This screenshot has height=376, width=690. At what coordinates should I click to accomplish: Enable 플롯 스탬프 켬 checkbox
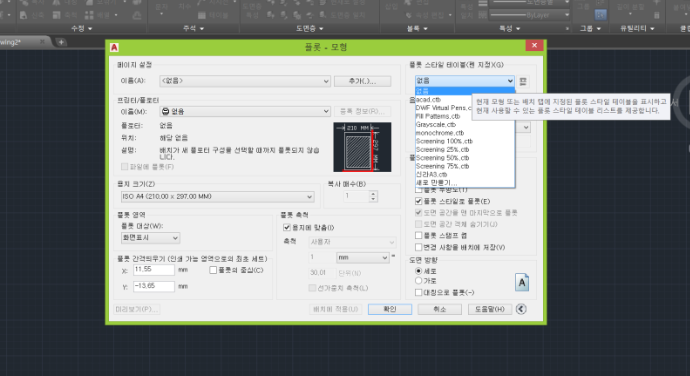pyautogui.click(x=418, y=236)
